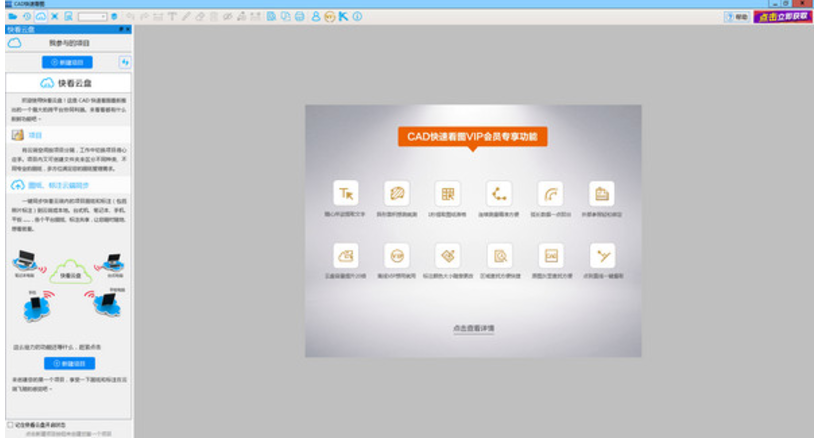Click the top blue new project button
This screenshot has height=439, width=828.
[67, 62]
